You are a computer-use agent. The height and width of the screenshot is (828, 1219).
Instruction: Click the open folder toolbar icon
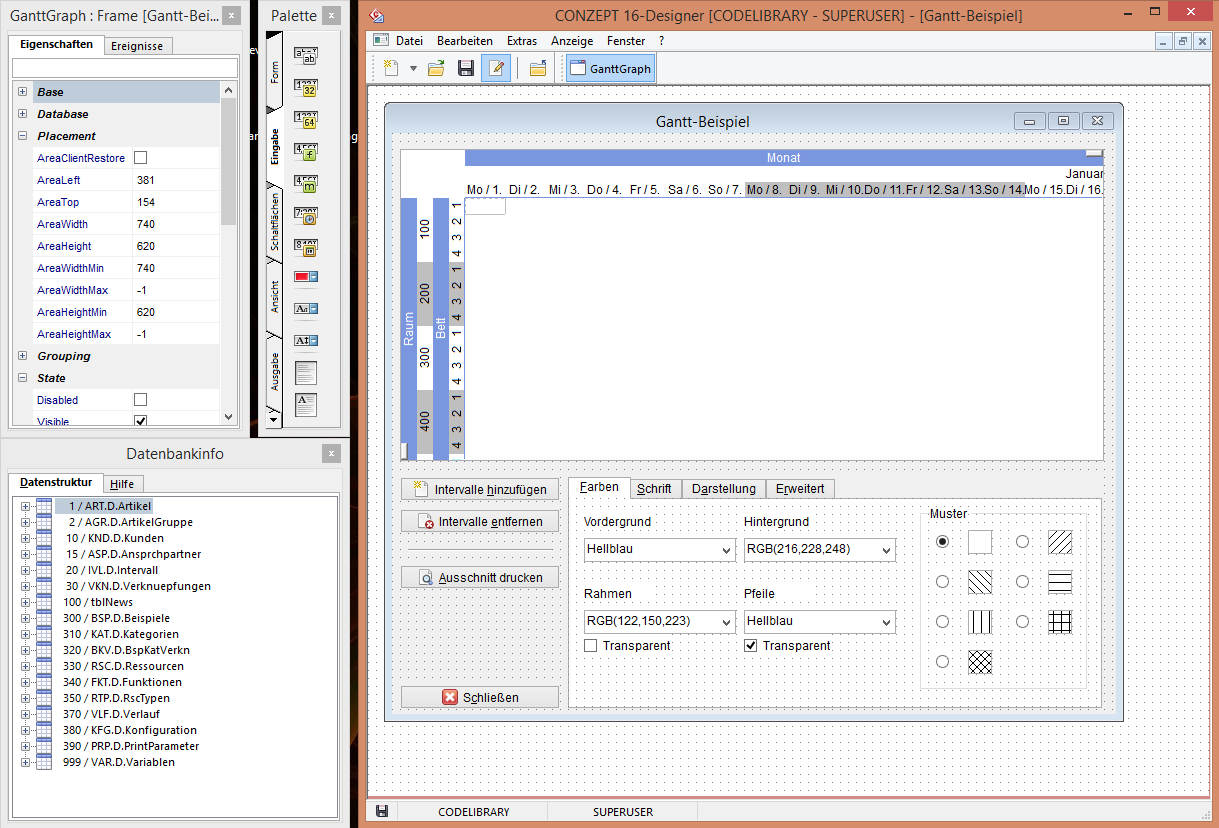pos(436,68)
